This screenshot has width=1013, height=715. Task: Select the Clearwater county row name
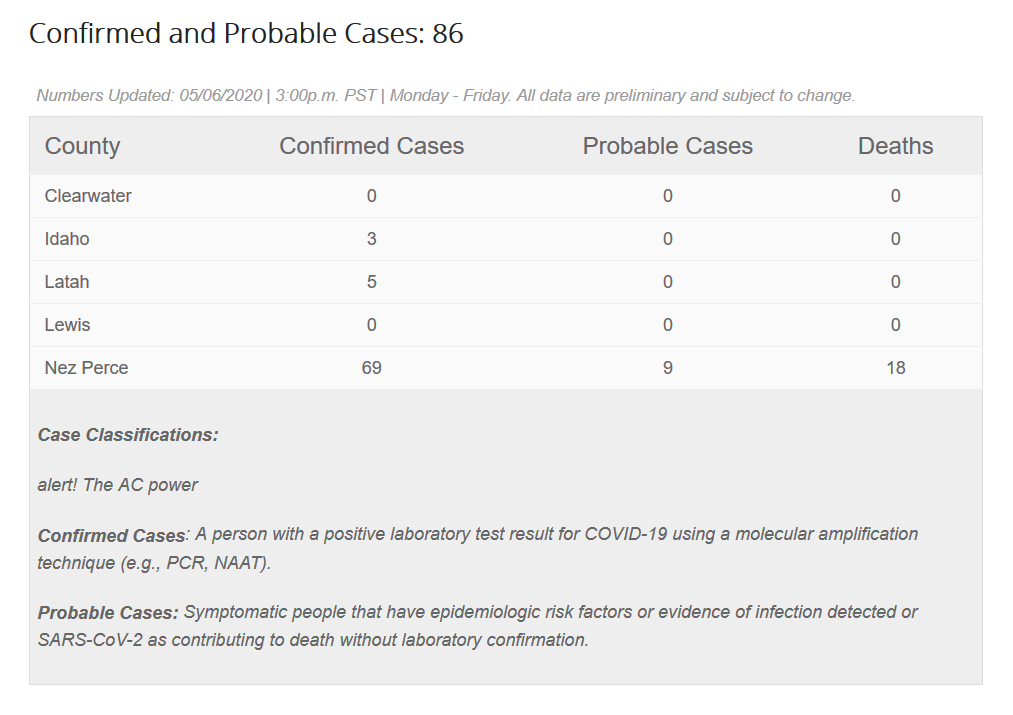click(88, 196)
